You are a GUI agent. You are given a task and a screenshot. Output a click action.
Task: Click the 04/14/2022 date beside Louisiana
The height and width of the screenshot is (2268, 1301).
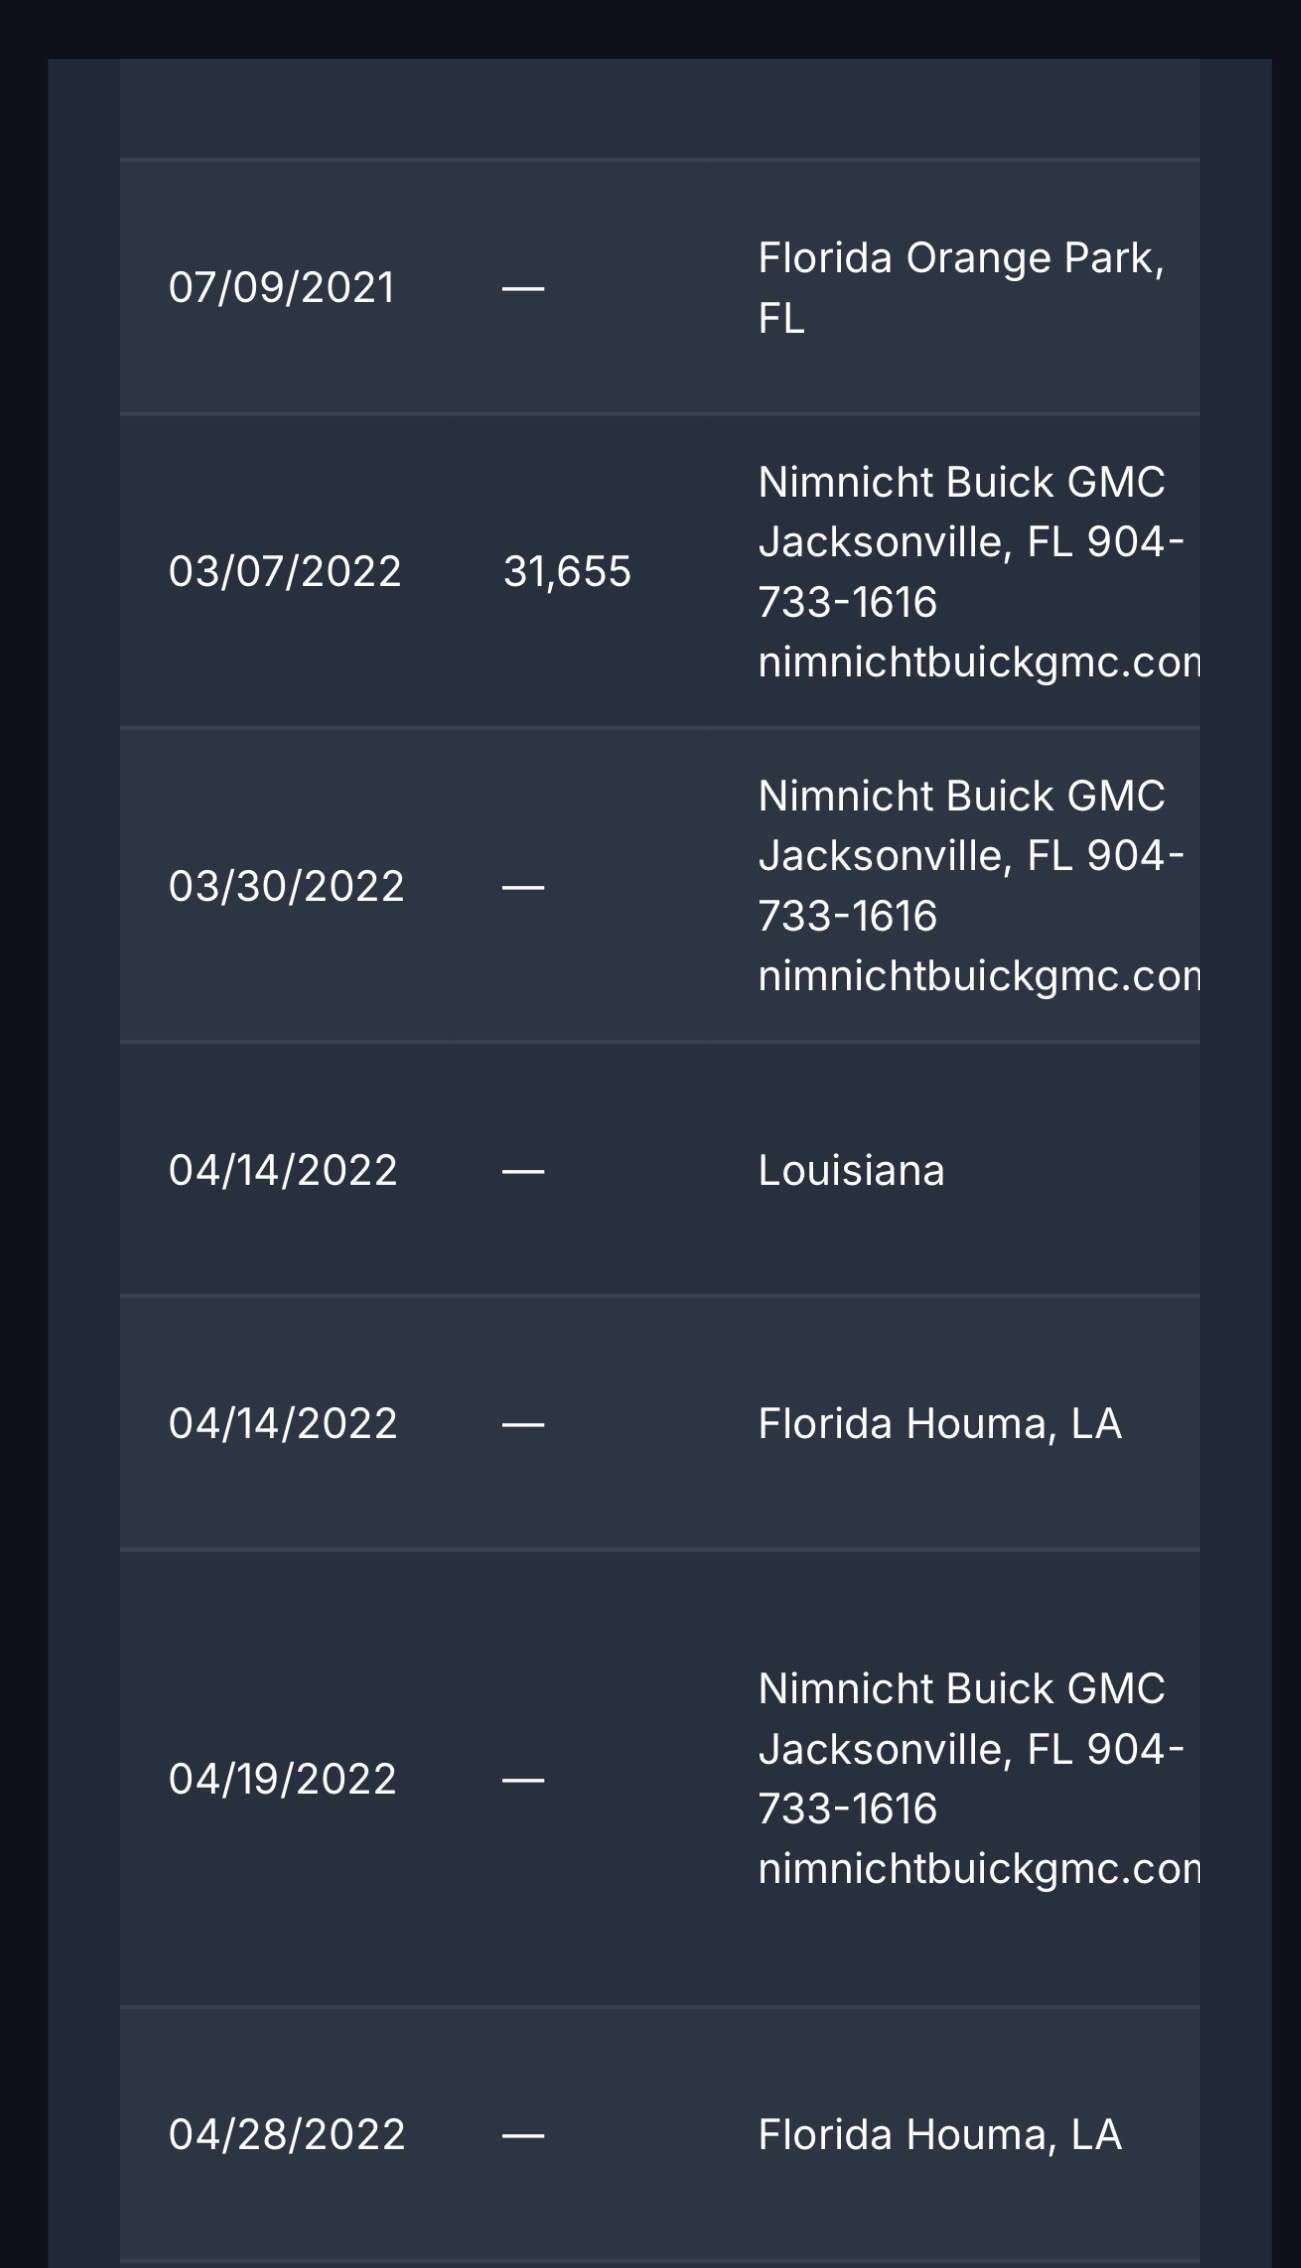tap(283, 1170)
